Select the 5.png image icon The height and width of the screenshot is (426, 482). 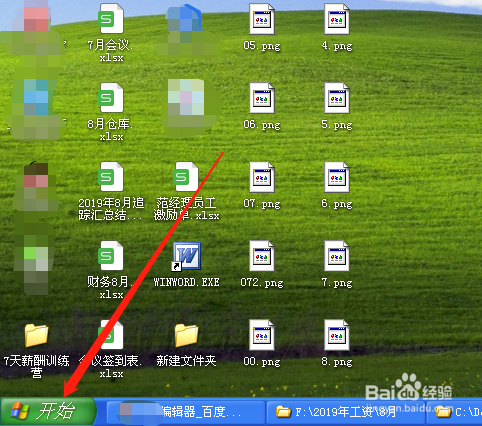[337, 98]
